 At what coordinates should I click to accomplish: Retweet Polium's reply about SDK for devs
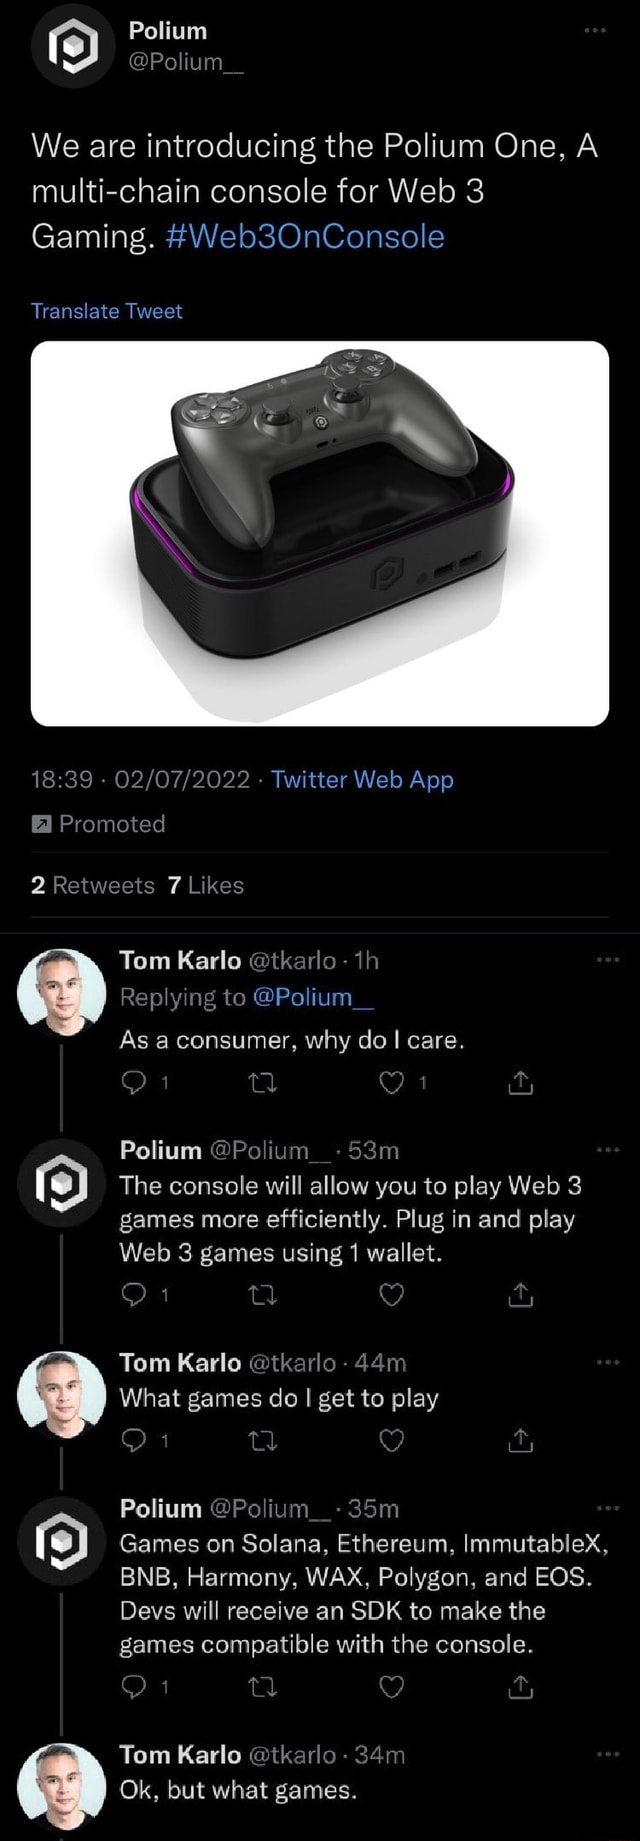coord(263,1688)
